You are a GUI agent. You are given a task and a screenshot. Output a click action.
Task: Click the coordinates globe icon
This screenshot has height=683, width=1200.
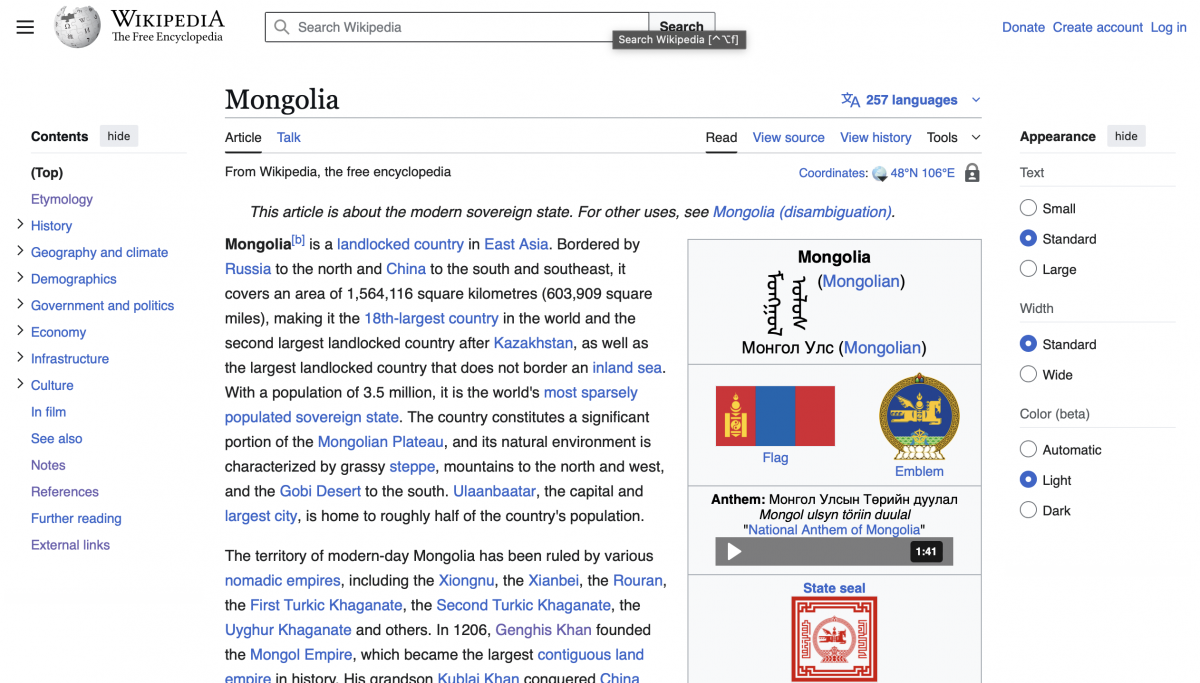coord(880,174)
